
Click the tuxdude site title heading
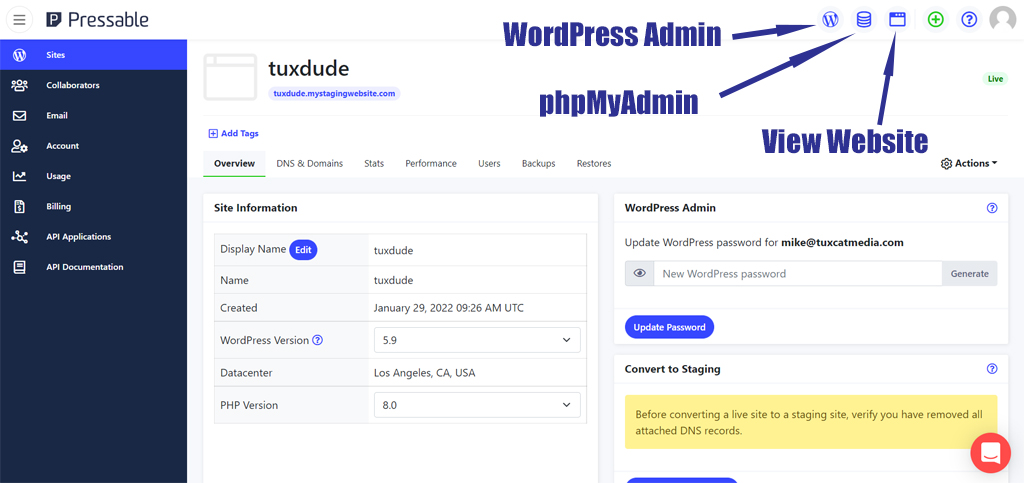(x=309, y=68)
